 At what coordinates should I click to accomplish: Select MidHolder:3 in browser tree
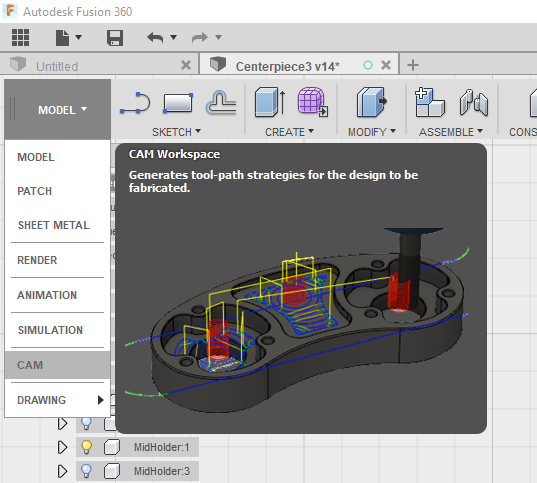tap(162, 471)
